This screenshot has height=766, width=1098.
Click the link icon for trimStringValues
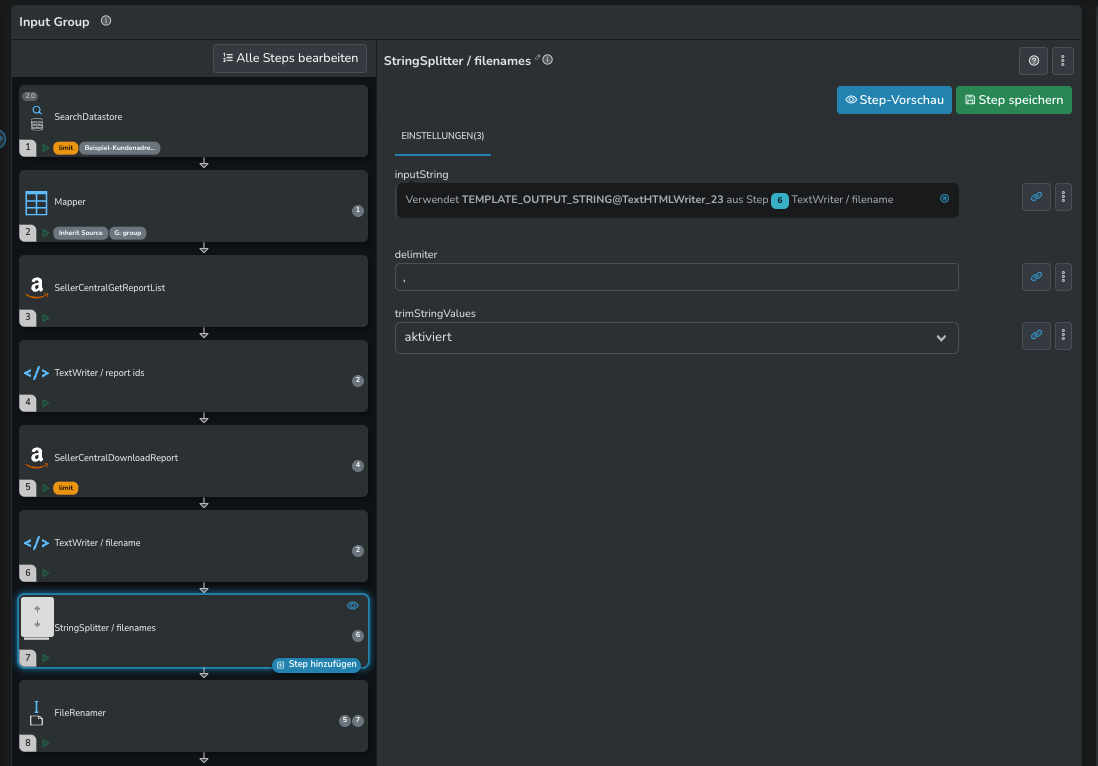[x=1036, y=335]
